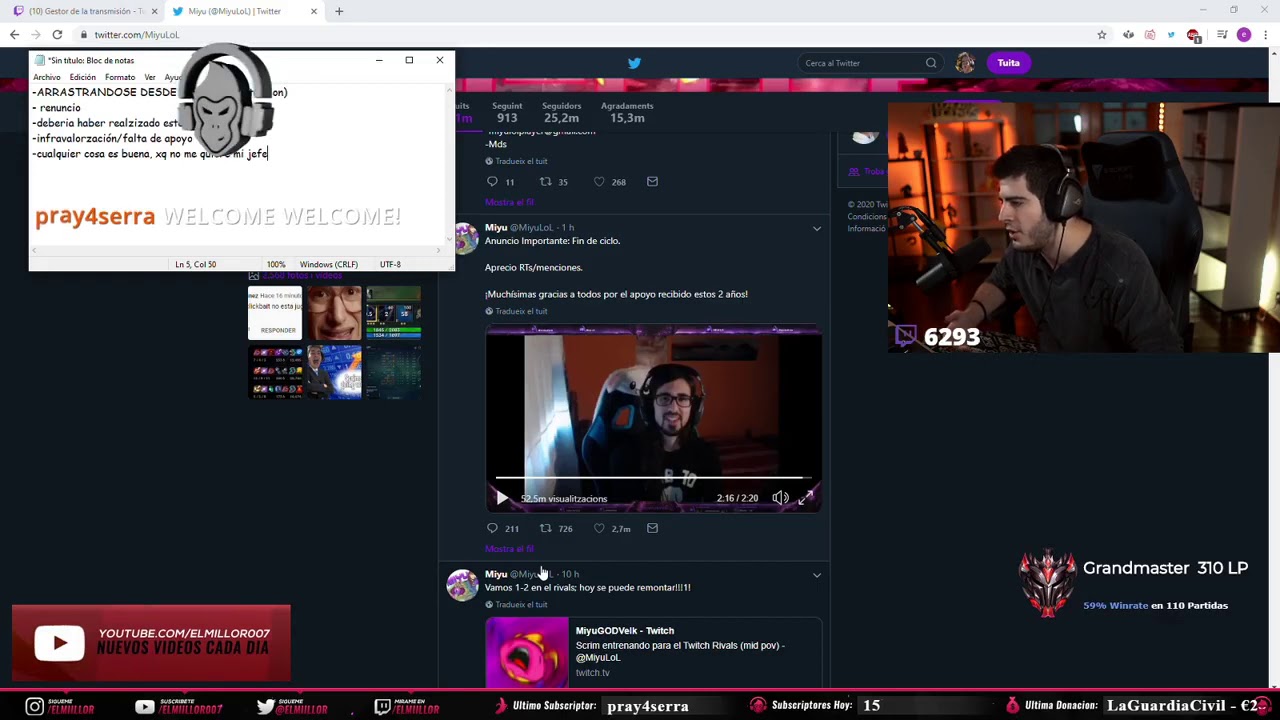
Task: Expand options for the Vamos 1-2 tweet
Action: point(816,576)
